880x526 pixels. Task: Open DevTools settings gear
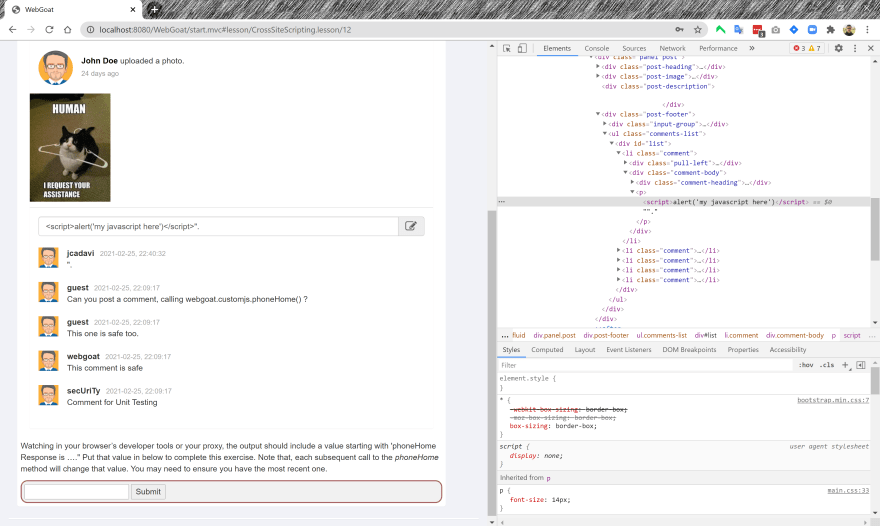click(838, 48)
